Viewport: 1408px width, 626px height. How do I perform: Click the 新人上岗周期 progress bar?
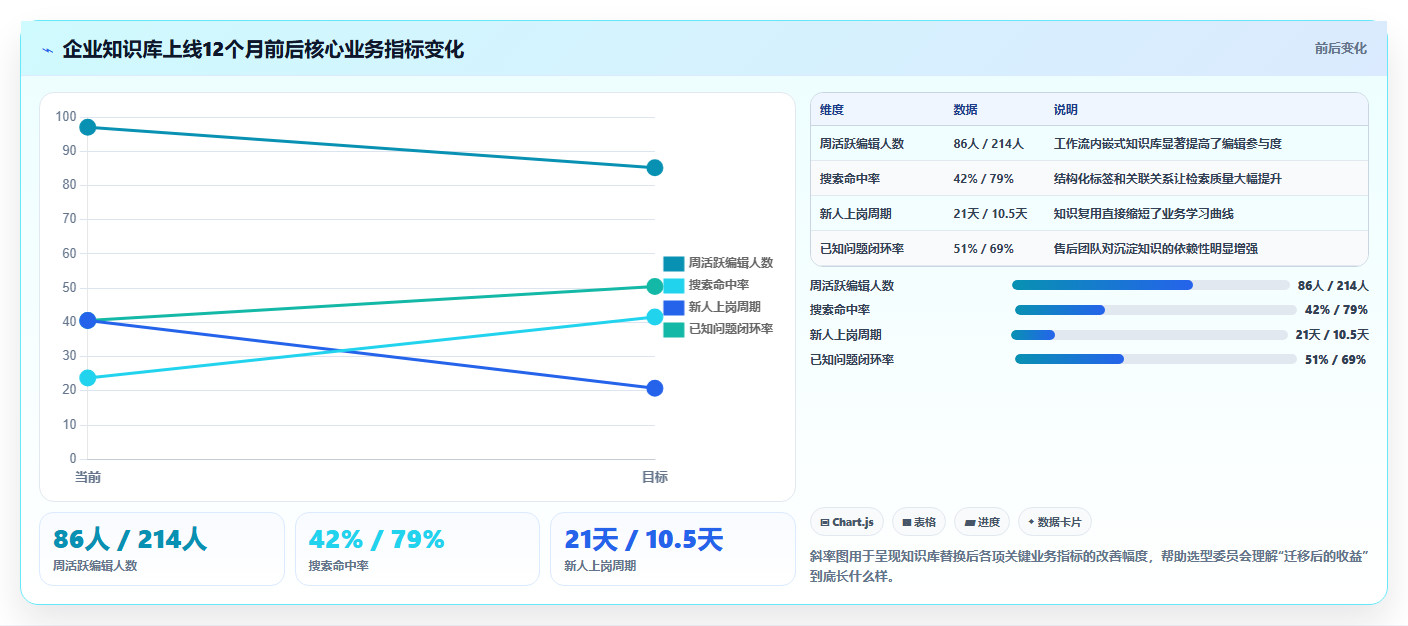click(1149, 335)
